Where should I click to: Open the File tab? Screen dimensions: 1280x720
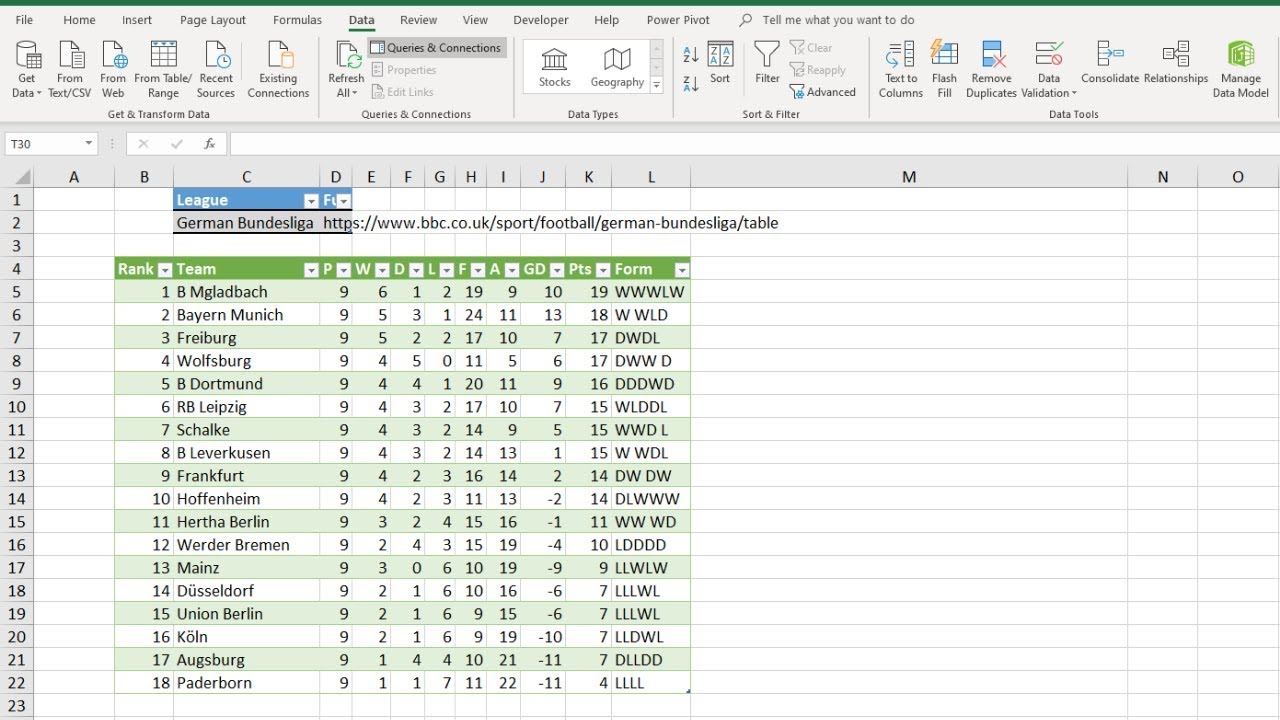tap(24, 20)
